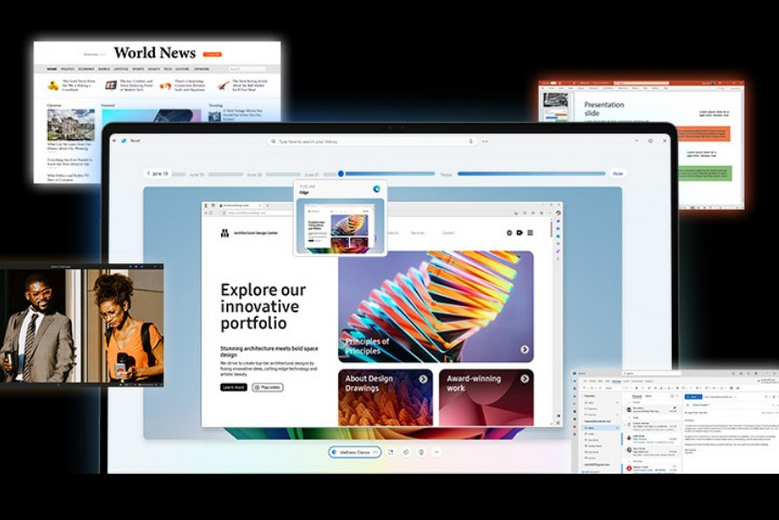Click the Edge page vertical scrollbar
The image size is (779, 520).
point(551,229)
